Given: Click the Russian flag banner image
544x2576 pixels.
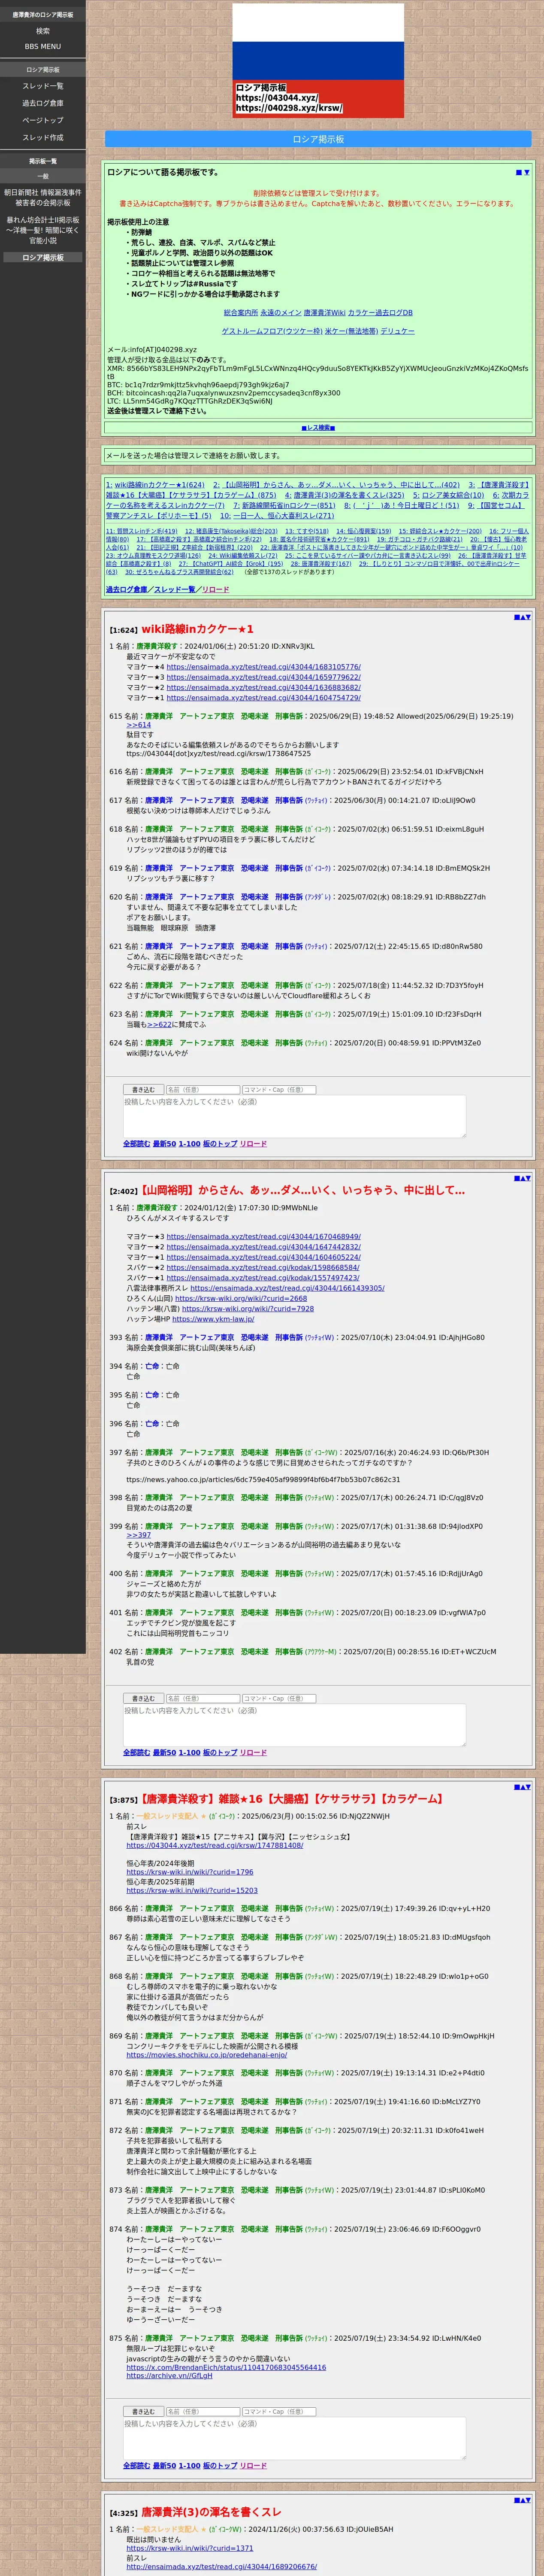Looking at the screenshot, I should [318, 61].
